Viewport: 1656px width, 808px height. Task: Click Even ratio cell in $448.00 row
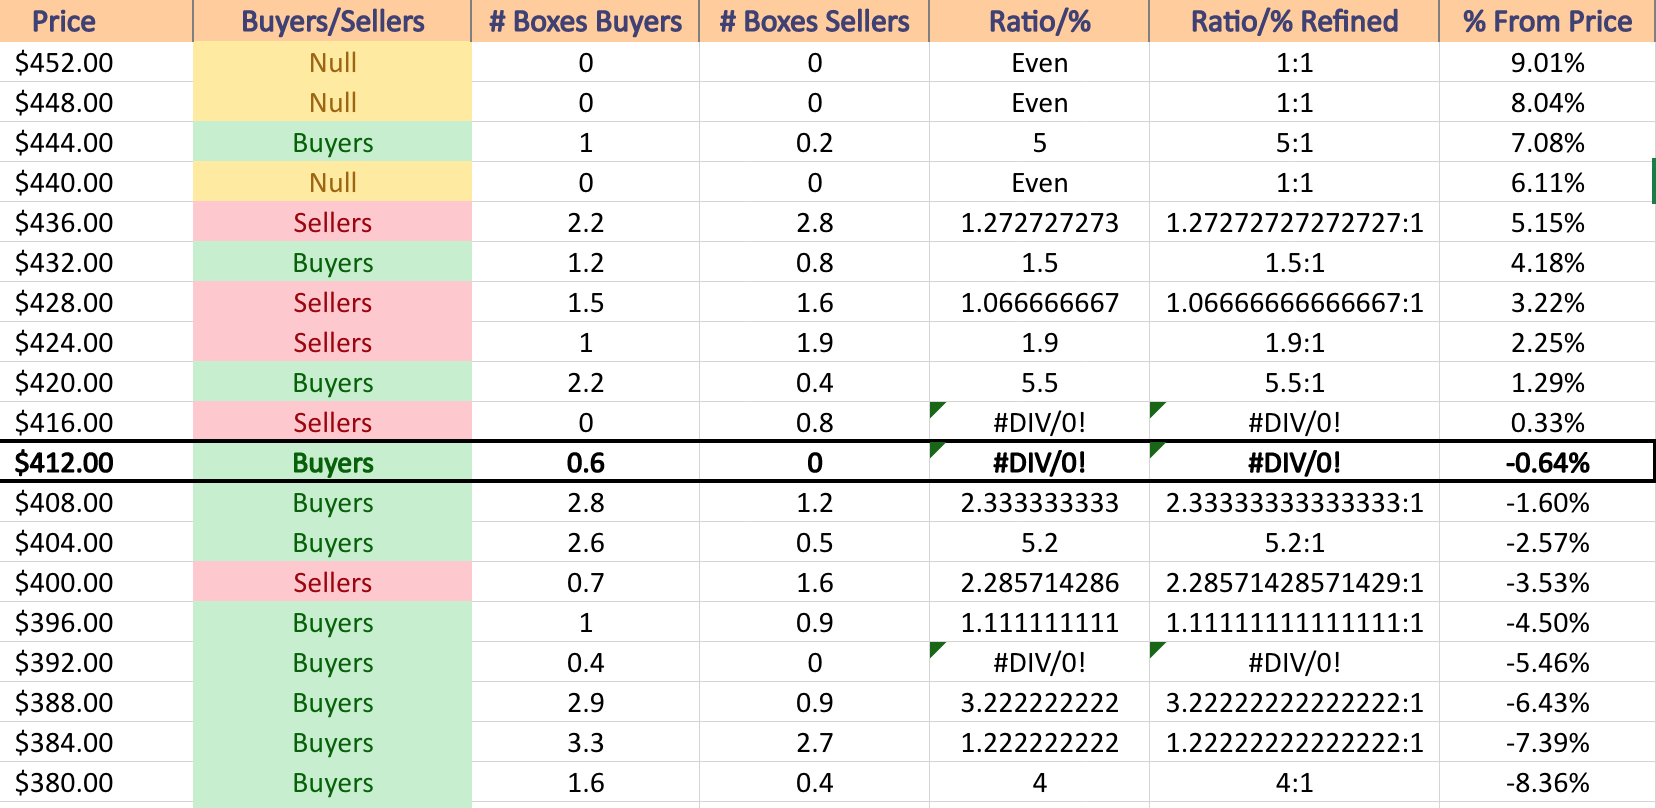click(1039, 102)
